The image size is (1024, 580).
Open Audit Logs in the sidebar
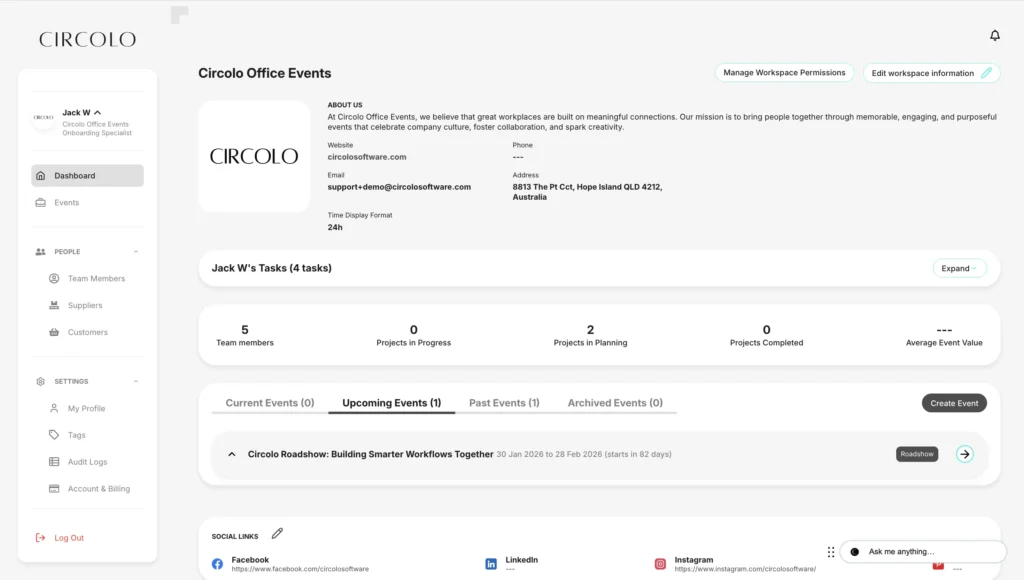pyautogui.click(x=87, y=462)
